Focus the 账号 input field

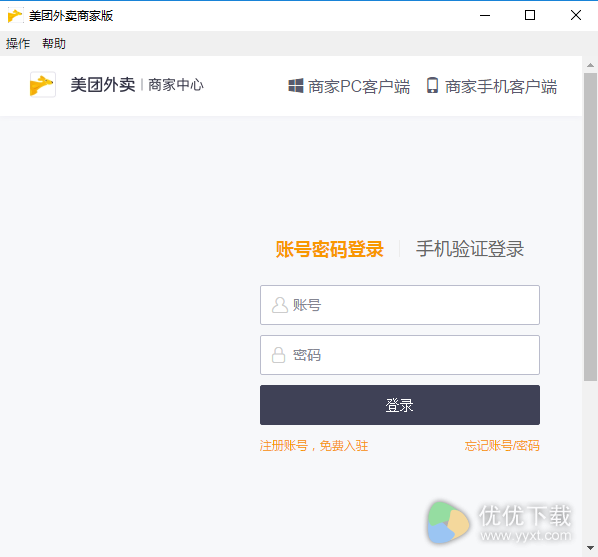point(400,305)
